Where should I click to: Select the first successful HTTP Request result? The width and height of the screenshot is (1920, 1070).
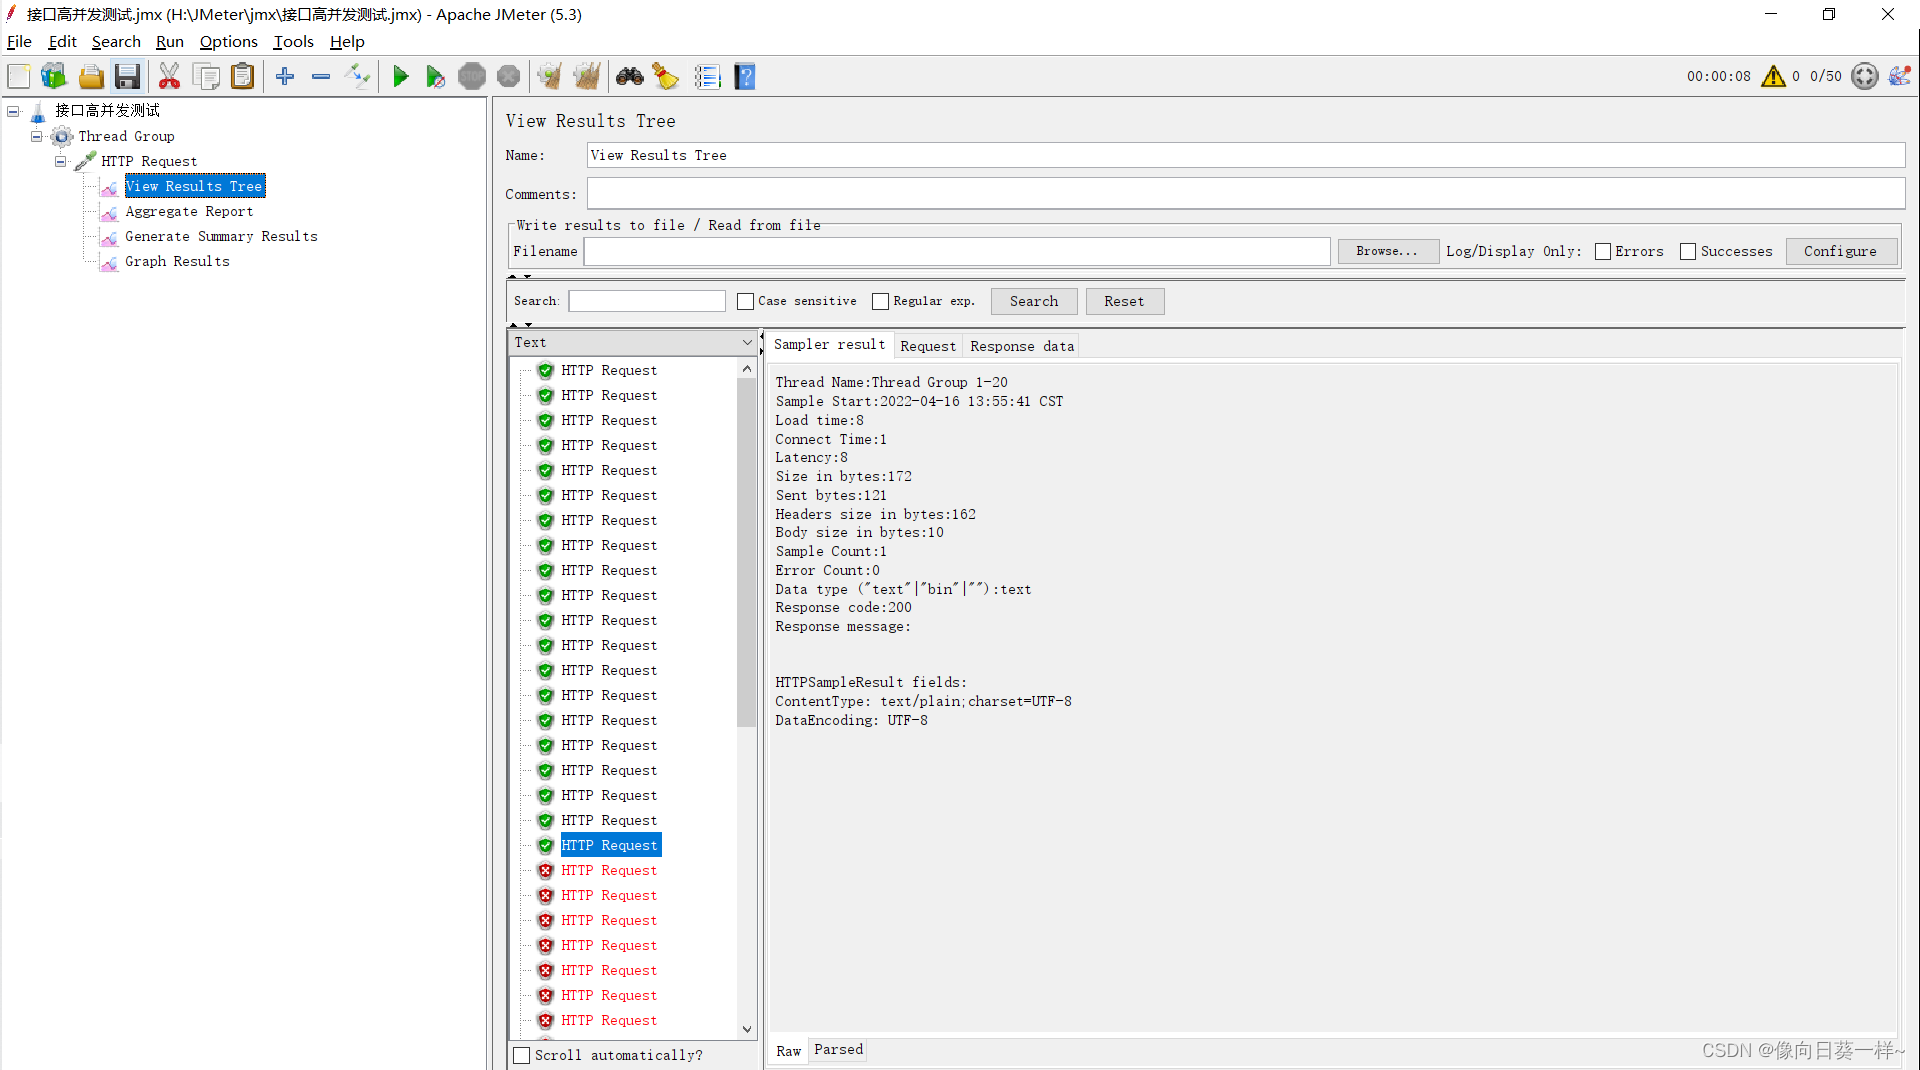click(x=609, y=371)
